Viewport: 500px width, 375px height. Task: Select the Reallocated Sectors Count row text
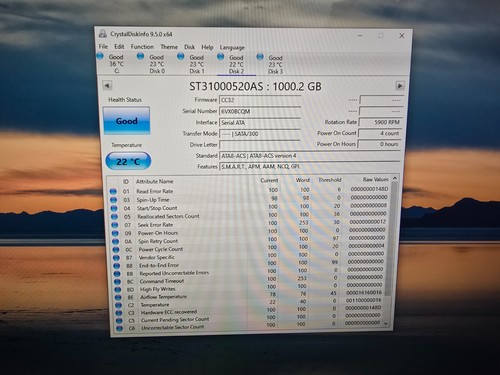(x=168, y=216)
